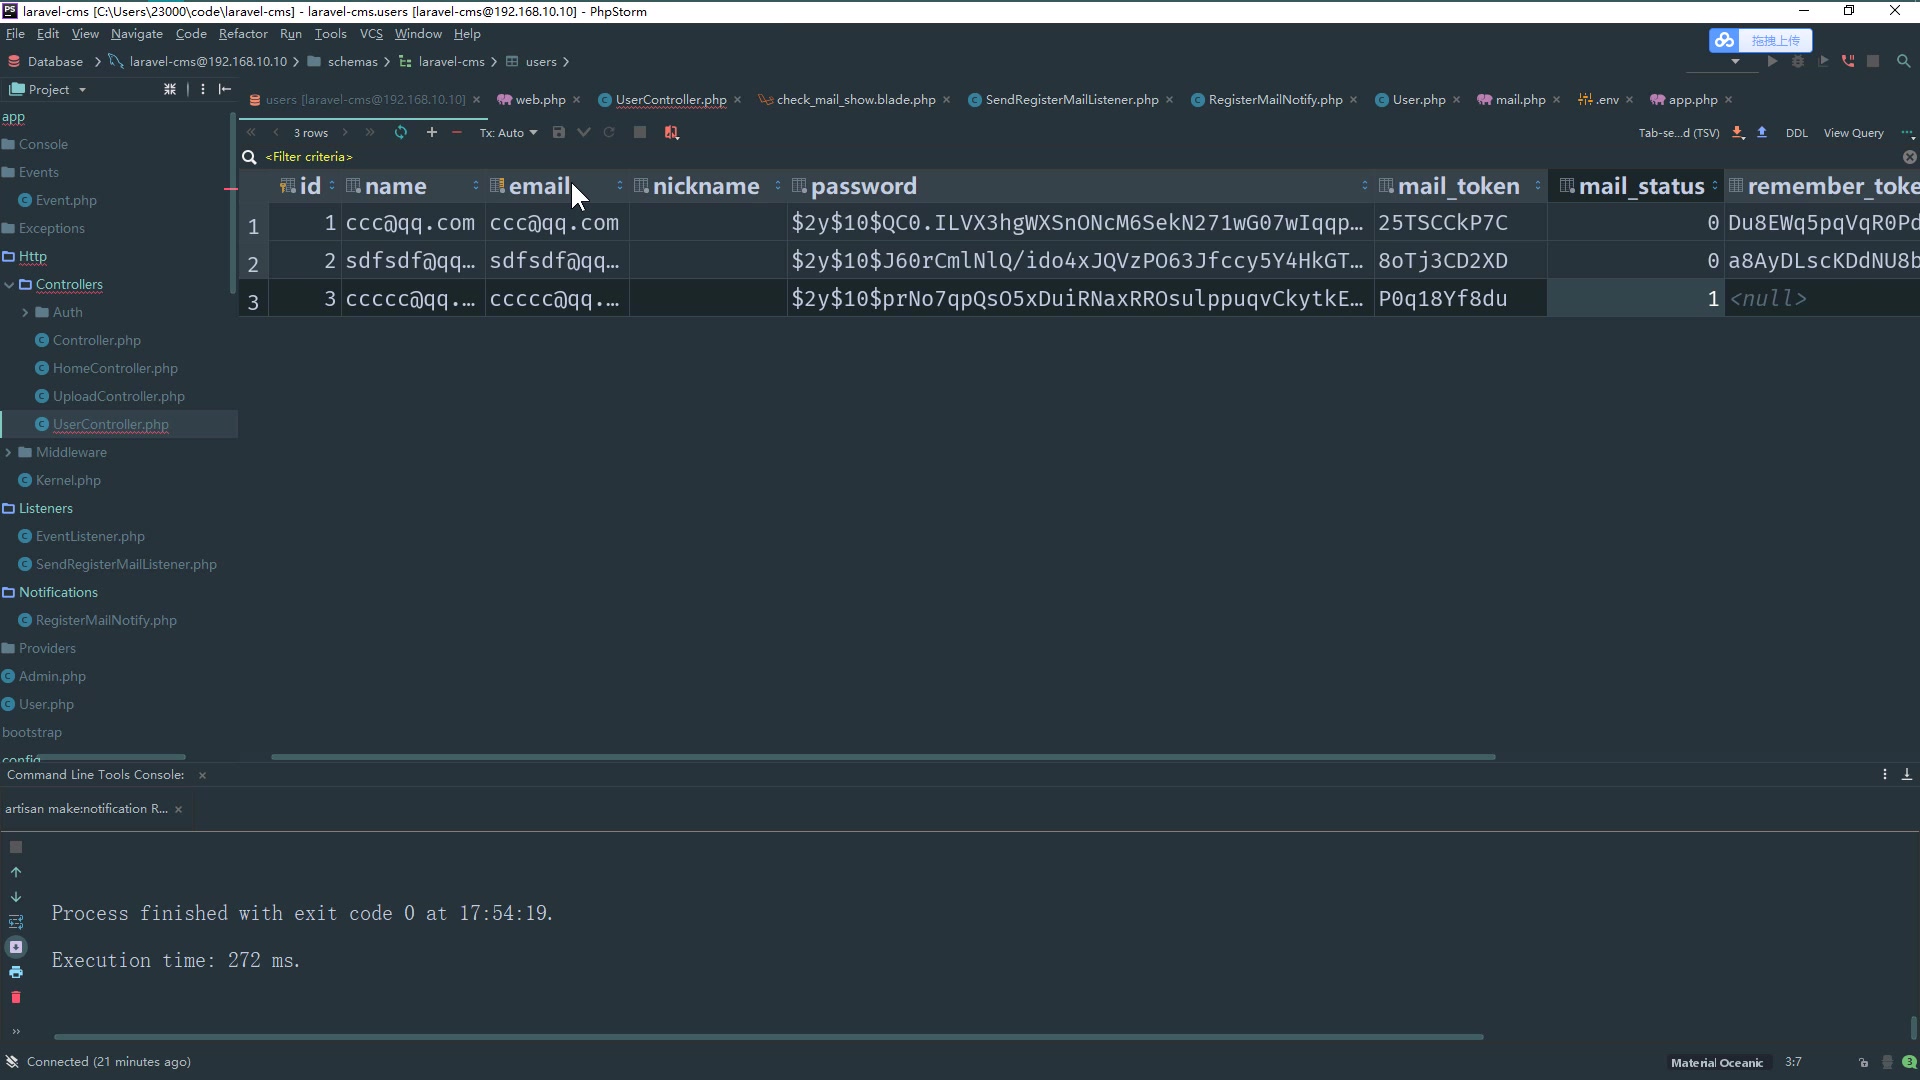The image size is (1920, 1080).
Task: Open the File menu
Action: (x=15, y=33)
